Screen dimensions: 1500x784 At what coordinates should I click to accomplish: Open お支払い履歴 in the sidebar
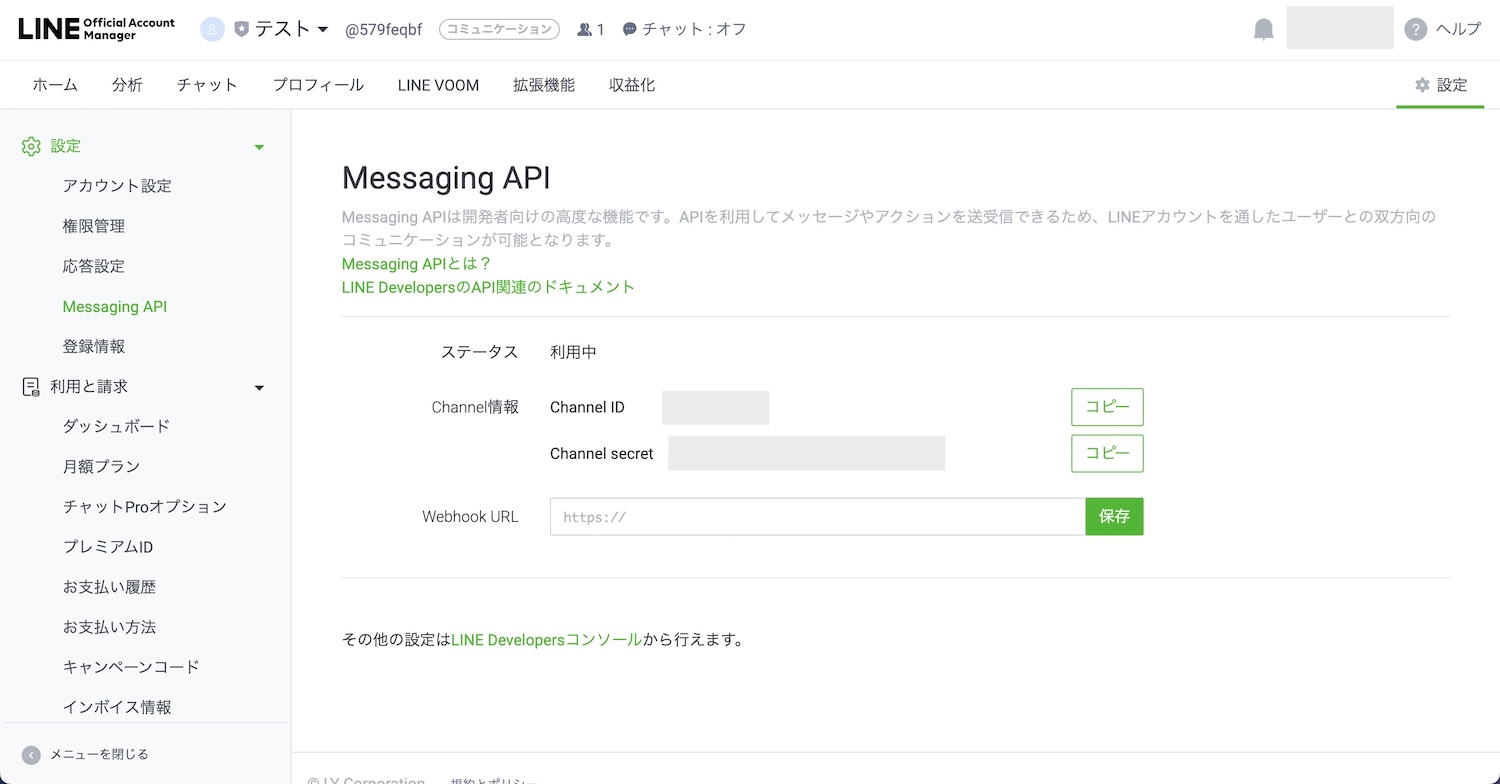click(109, 587)
